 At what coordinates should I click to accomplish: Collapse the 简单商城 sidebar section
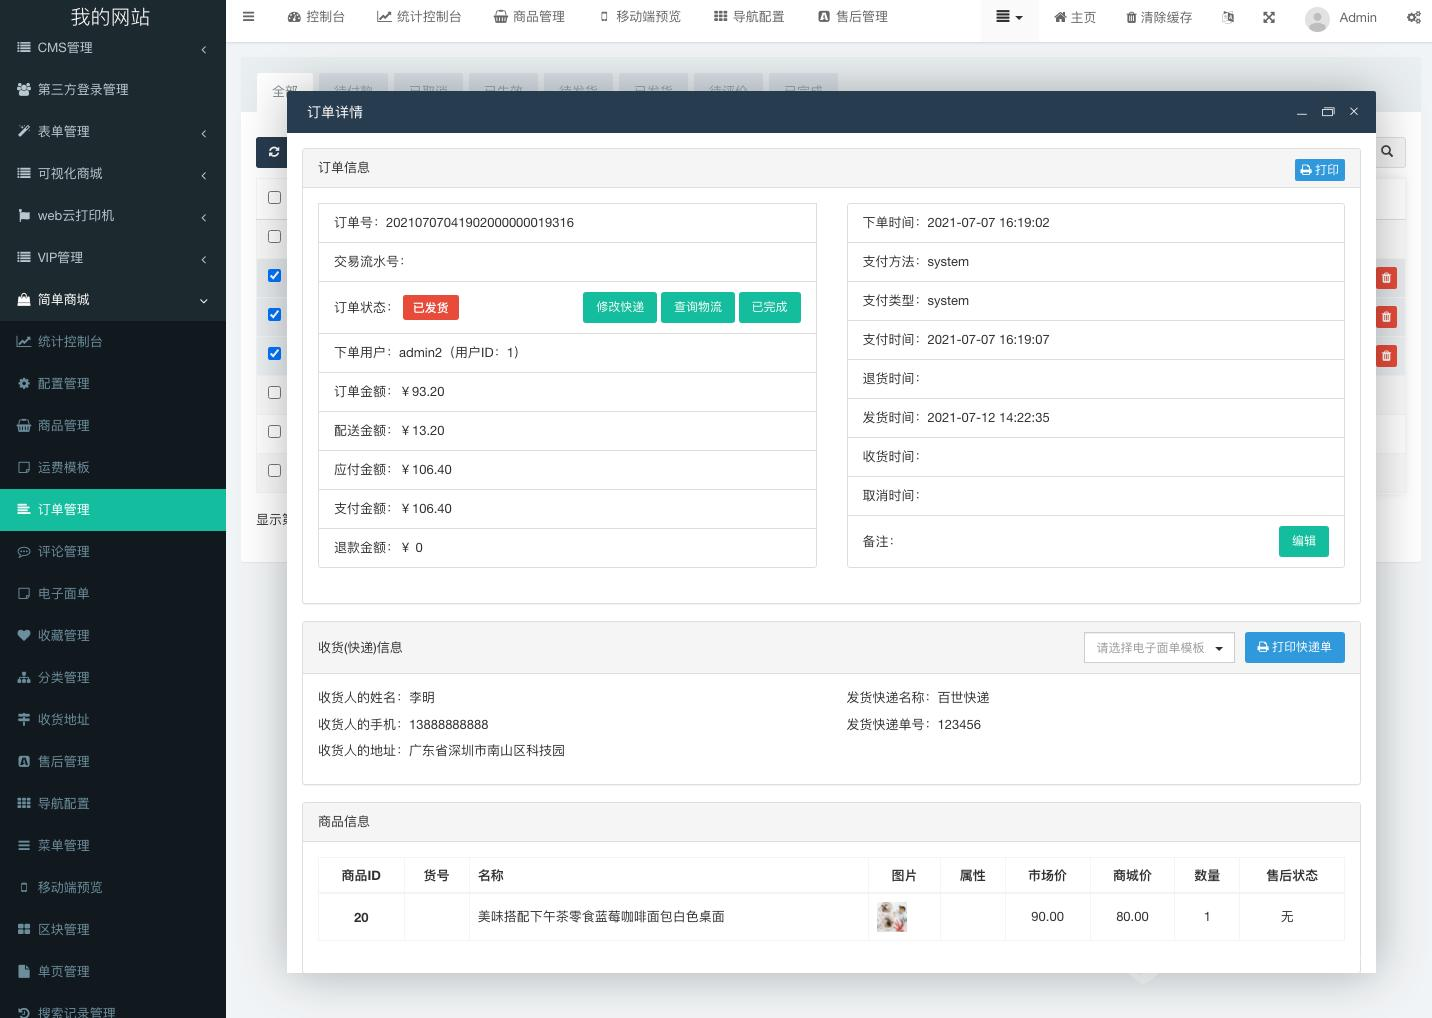[110, 299]
